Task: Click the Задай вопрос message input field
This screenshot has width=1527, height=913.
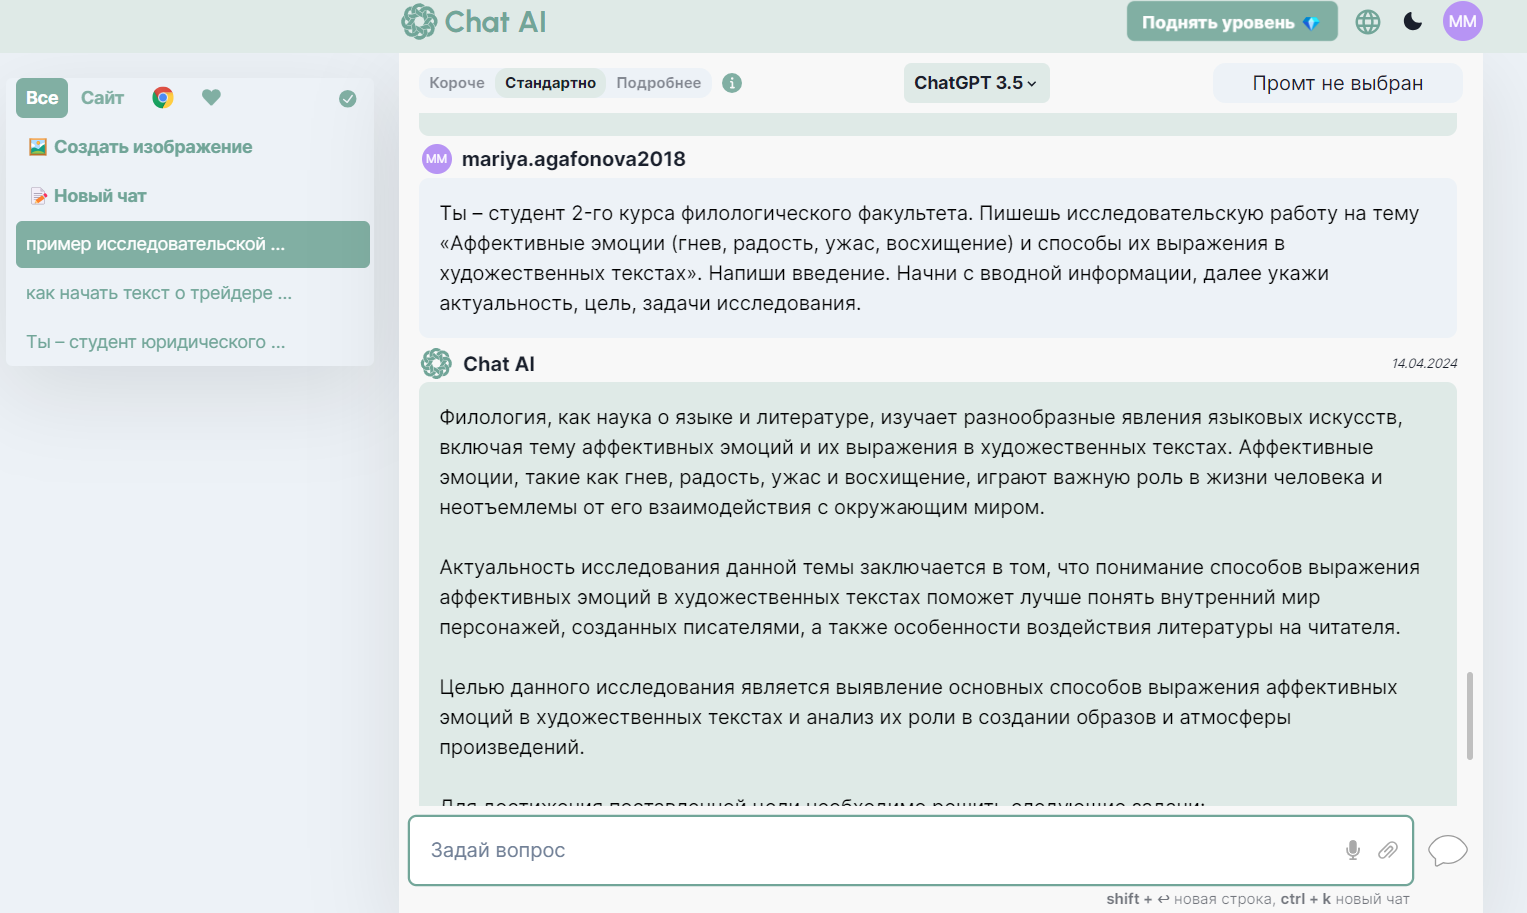Action: pyautogui.click(x=880, y=850)
